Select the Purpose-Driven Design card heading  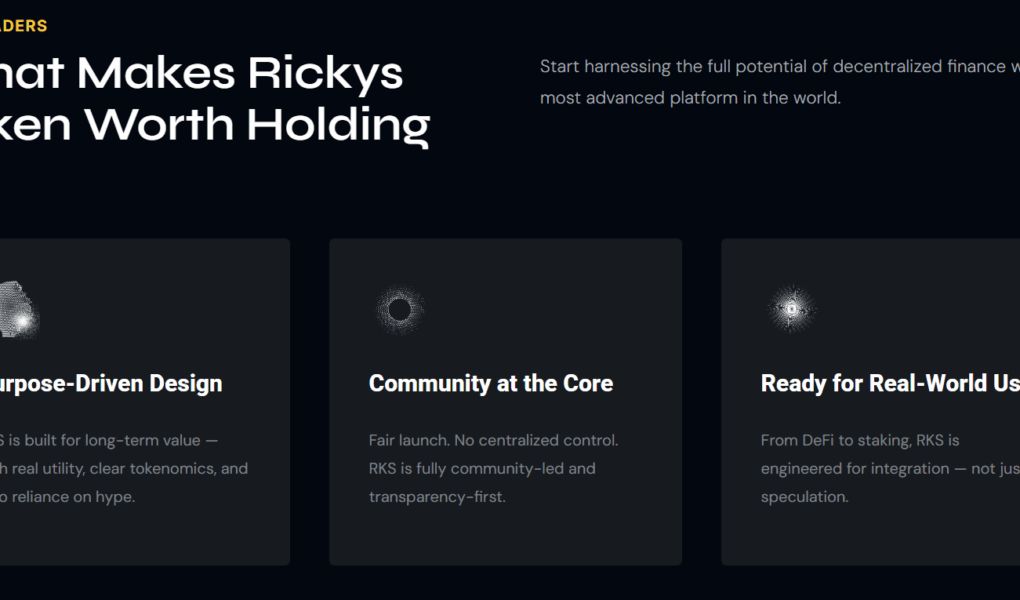click(x=112, y=383)
